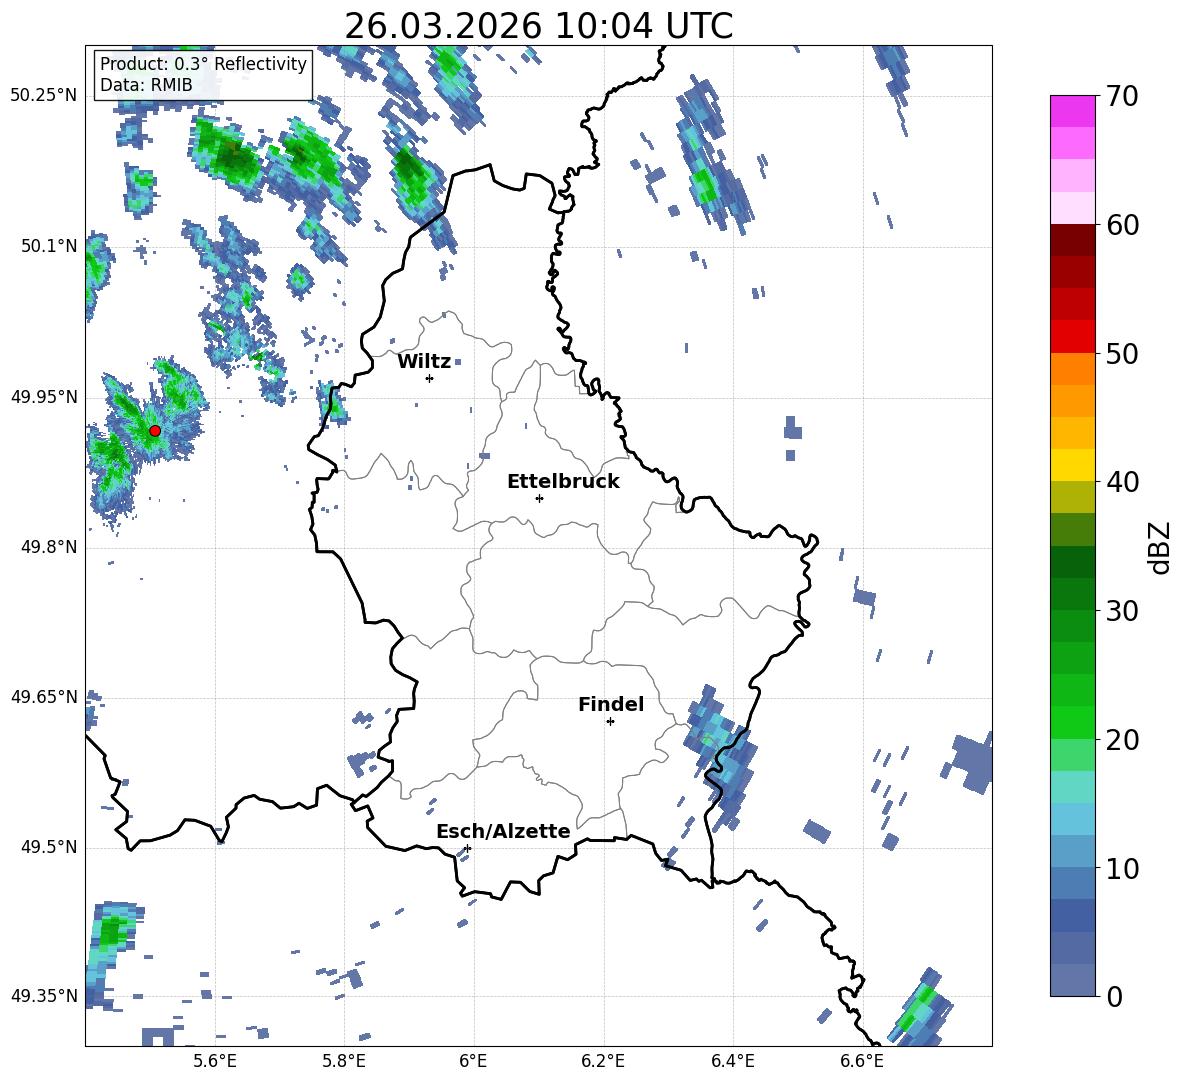Click the 49.65°N latitude label
Image resolution: width=1184 pixels, height=1081 pixels.
point(43,697)
